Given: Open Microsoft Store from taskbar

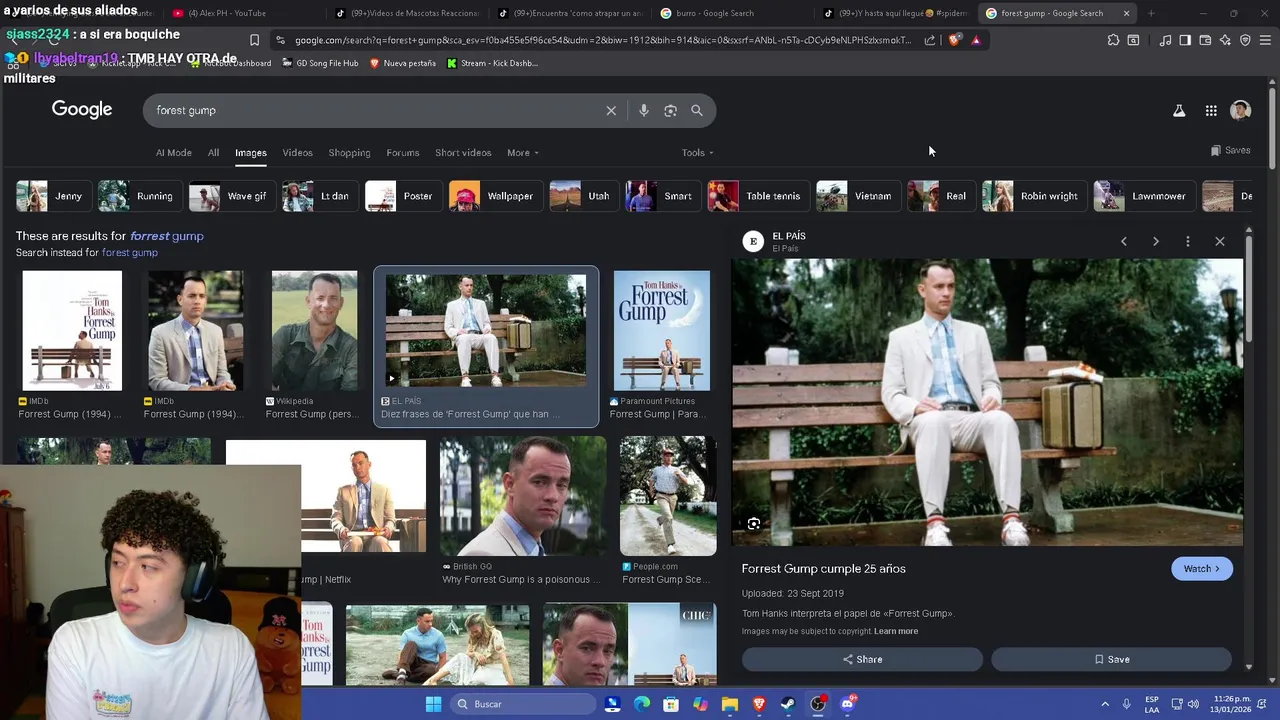Looking at the screenshot, I should (x=671, y=704).
